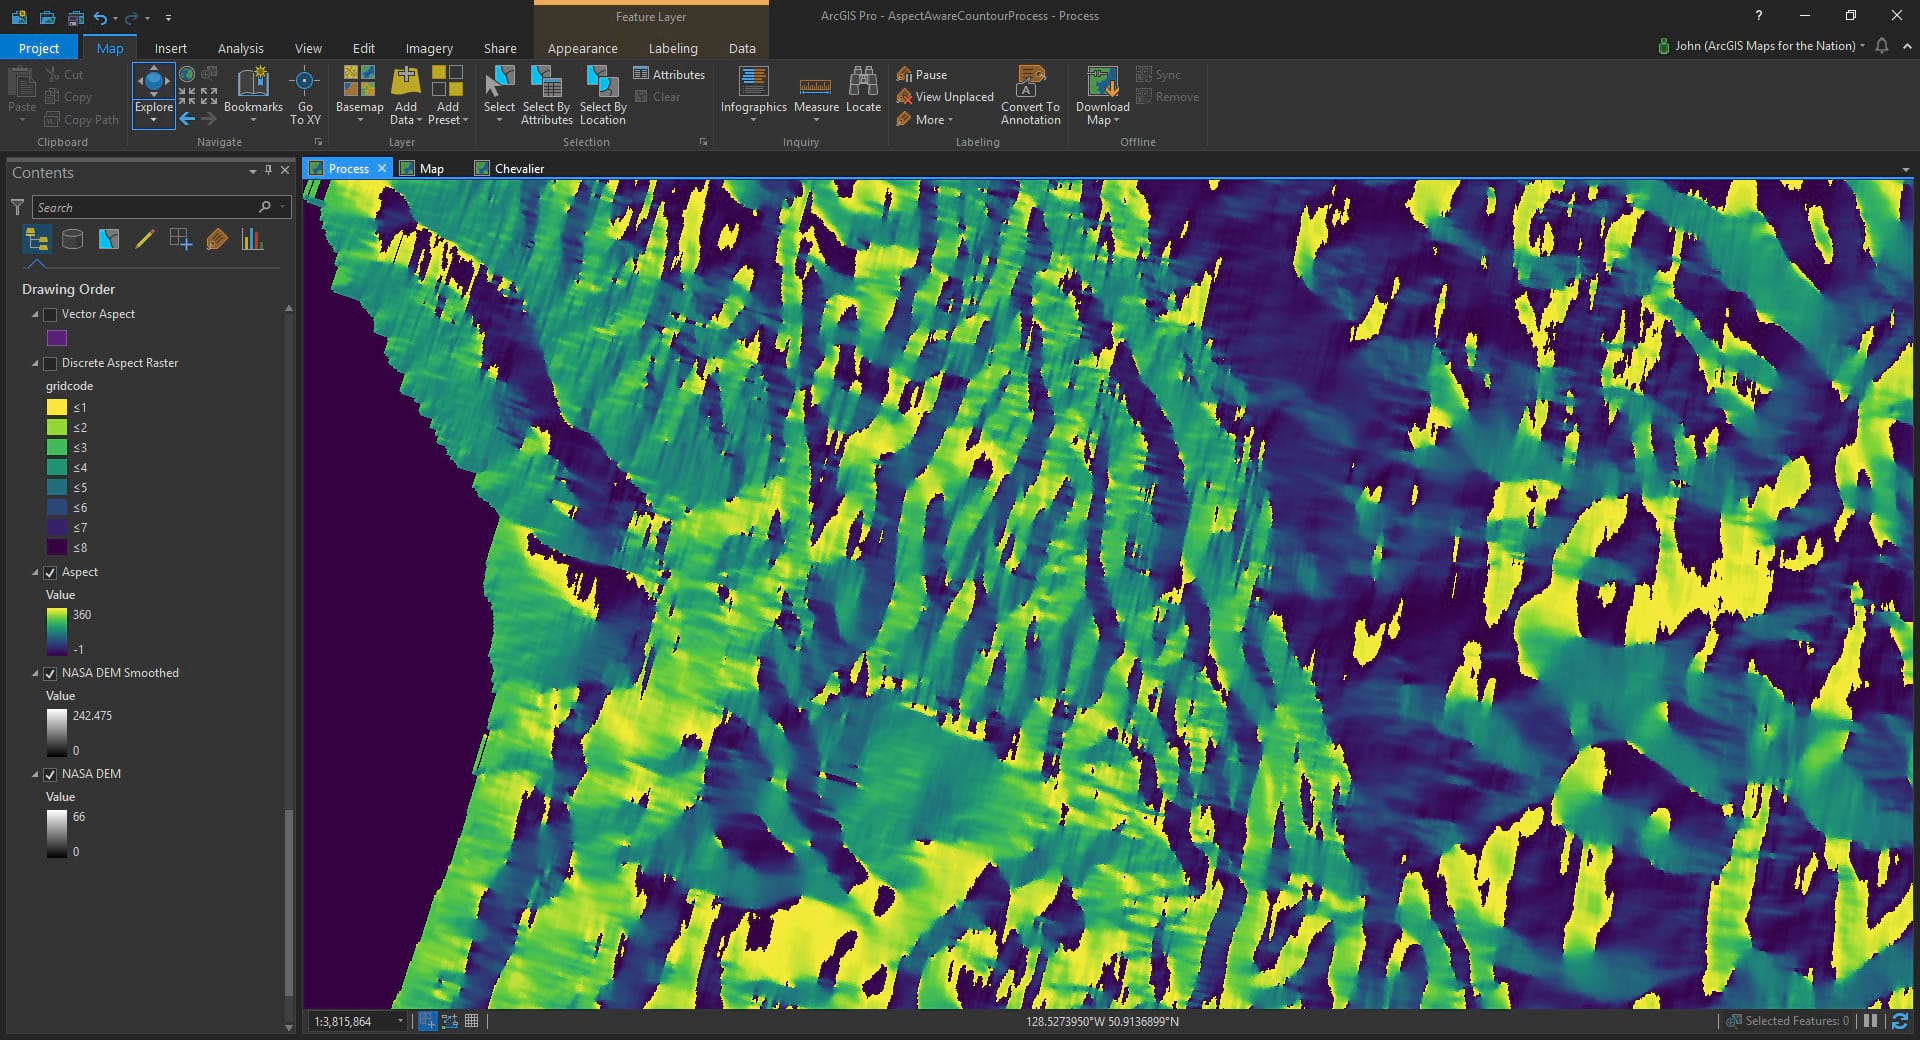The height and width of the screenshot is (1040, 1920).
Task: Open the map scale dropdown
Action: click(400, 1021)
